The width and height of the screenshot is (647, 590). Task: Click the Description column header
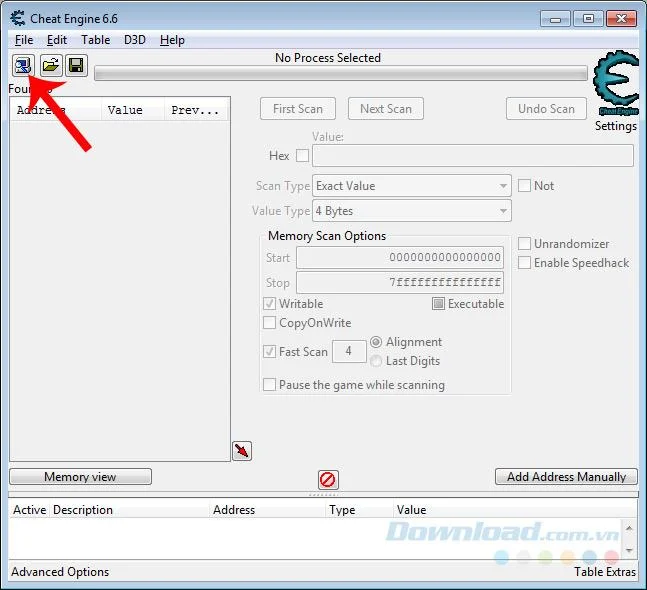(x=130, y=510)
